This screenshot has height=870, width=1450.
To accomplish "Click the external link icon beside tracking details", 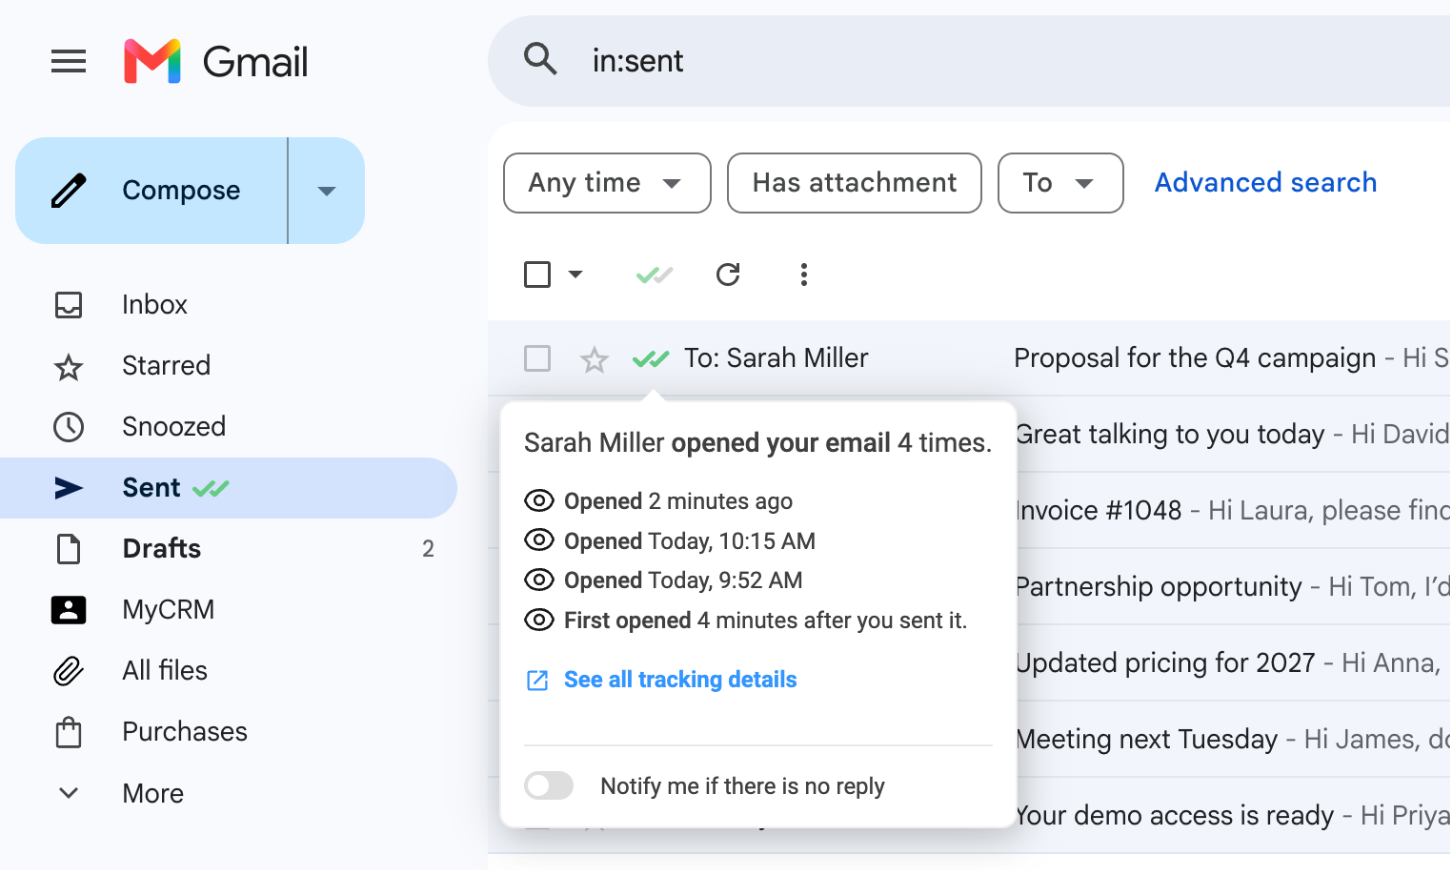I will (537, 681).
